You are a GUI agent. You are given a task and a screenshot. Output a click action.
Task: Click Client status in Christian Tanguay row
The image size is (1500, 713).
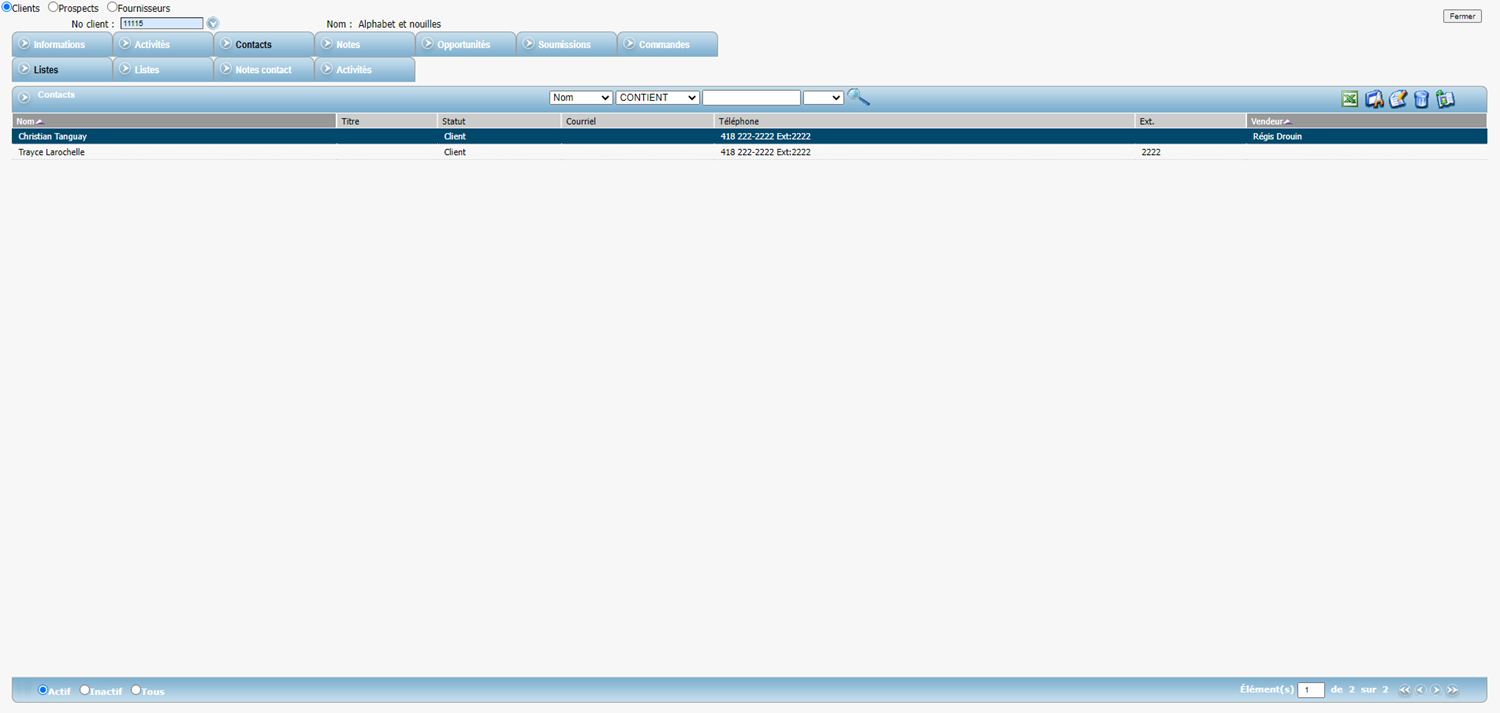[455, 136]
